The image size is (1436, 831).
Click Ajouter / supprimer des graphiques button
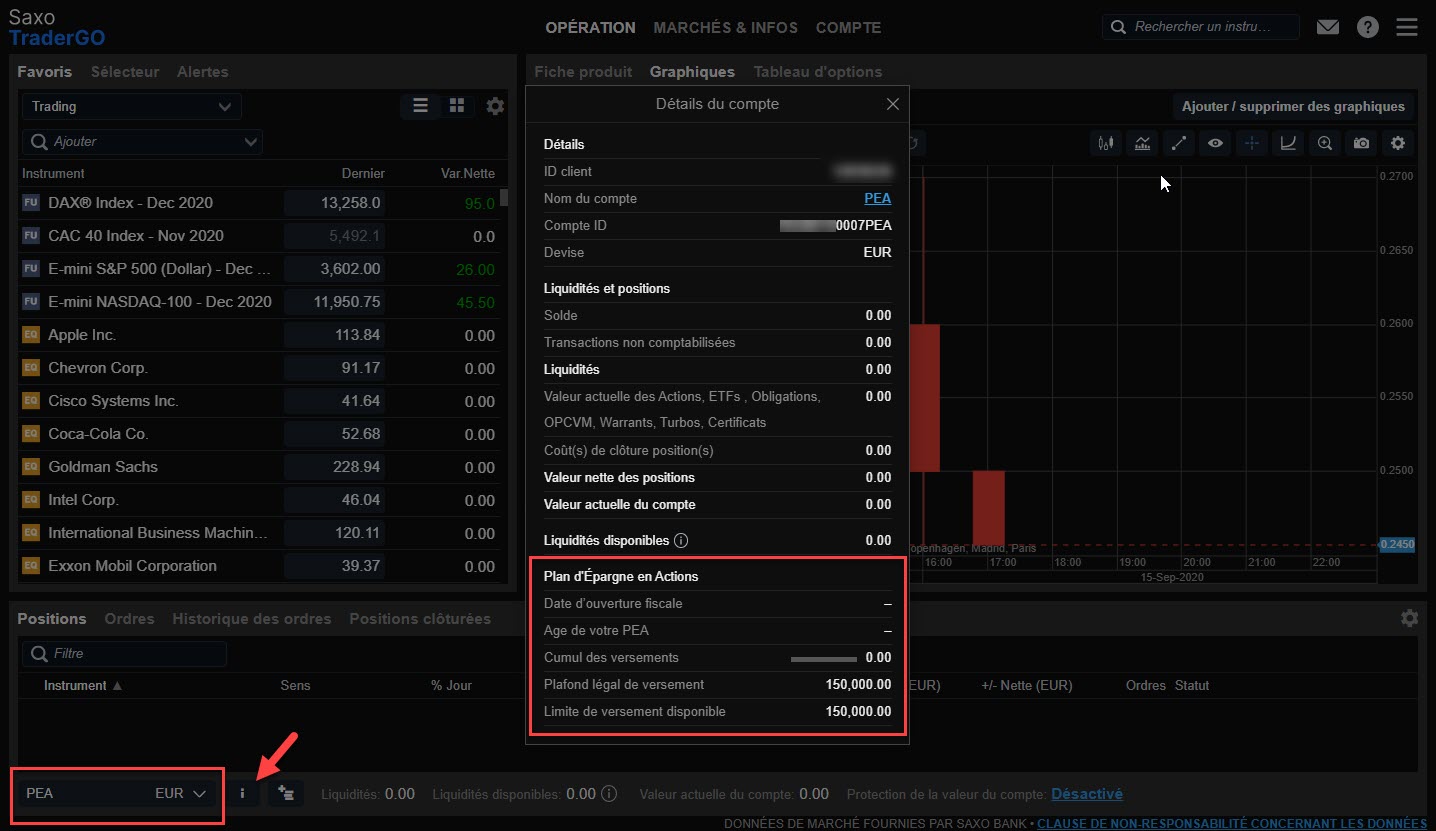[1293, 106]
